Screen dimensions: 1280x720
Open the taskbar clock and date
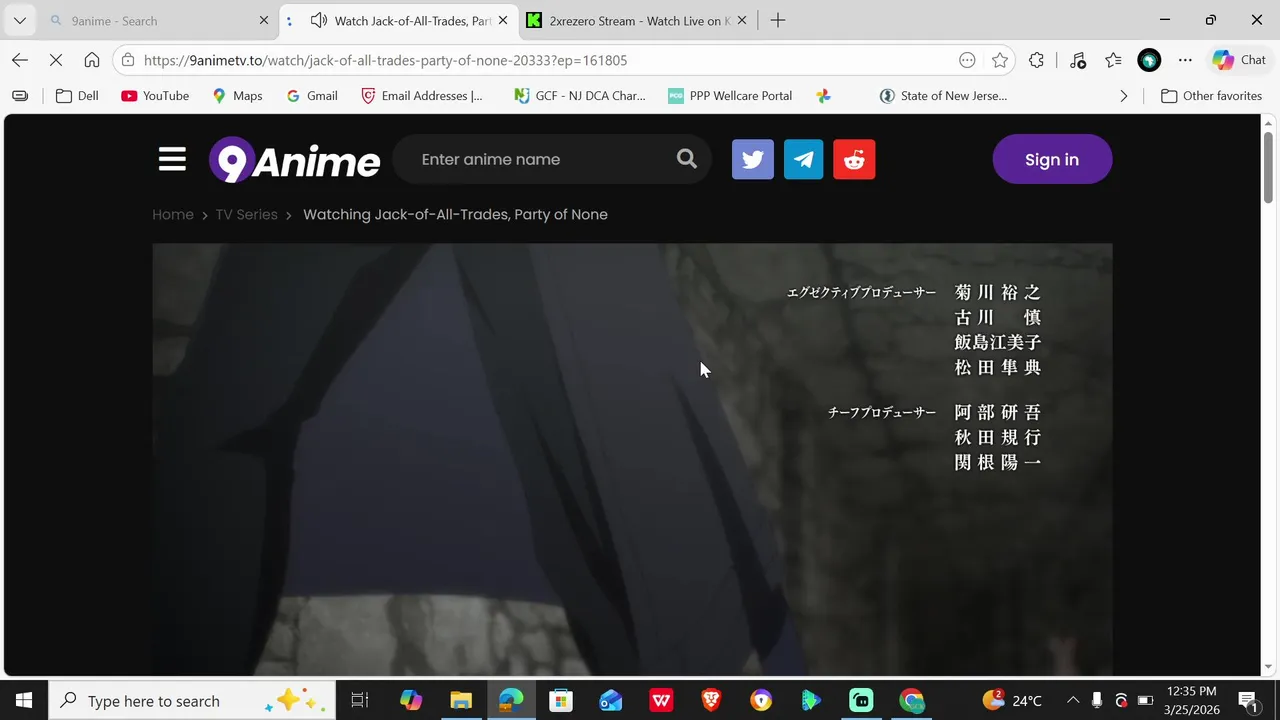pos(1191,700)
